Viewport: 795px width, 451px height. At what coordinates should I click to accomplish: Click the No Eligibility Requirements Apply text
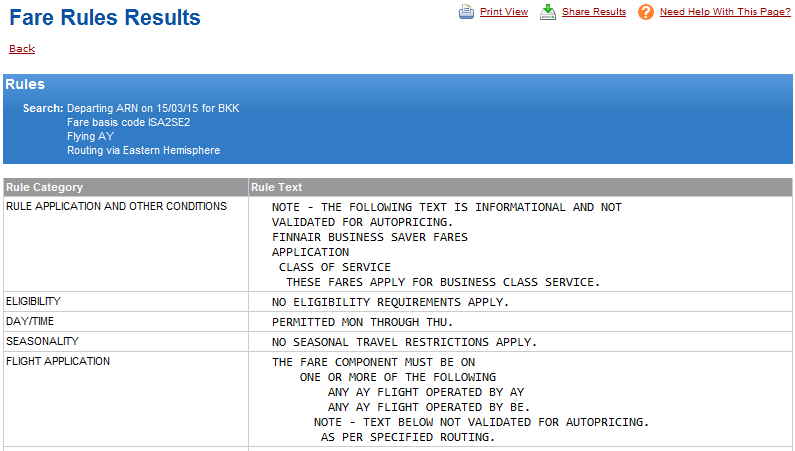[x=390, y=302]
